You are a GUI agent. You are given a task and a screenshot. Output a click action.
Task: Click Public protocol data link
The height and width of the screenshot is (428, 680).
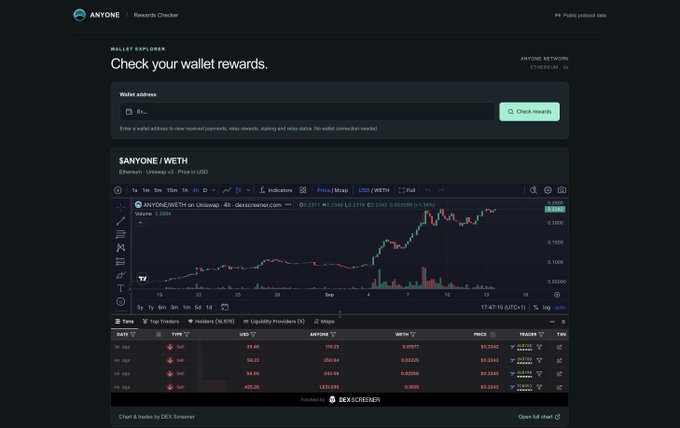(x=580, y=15)
